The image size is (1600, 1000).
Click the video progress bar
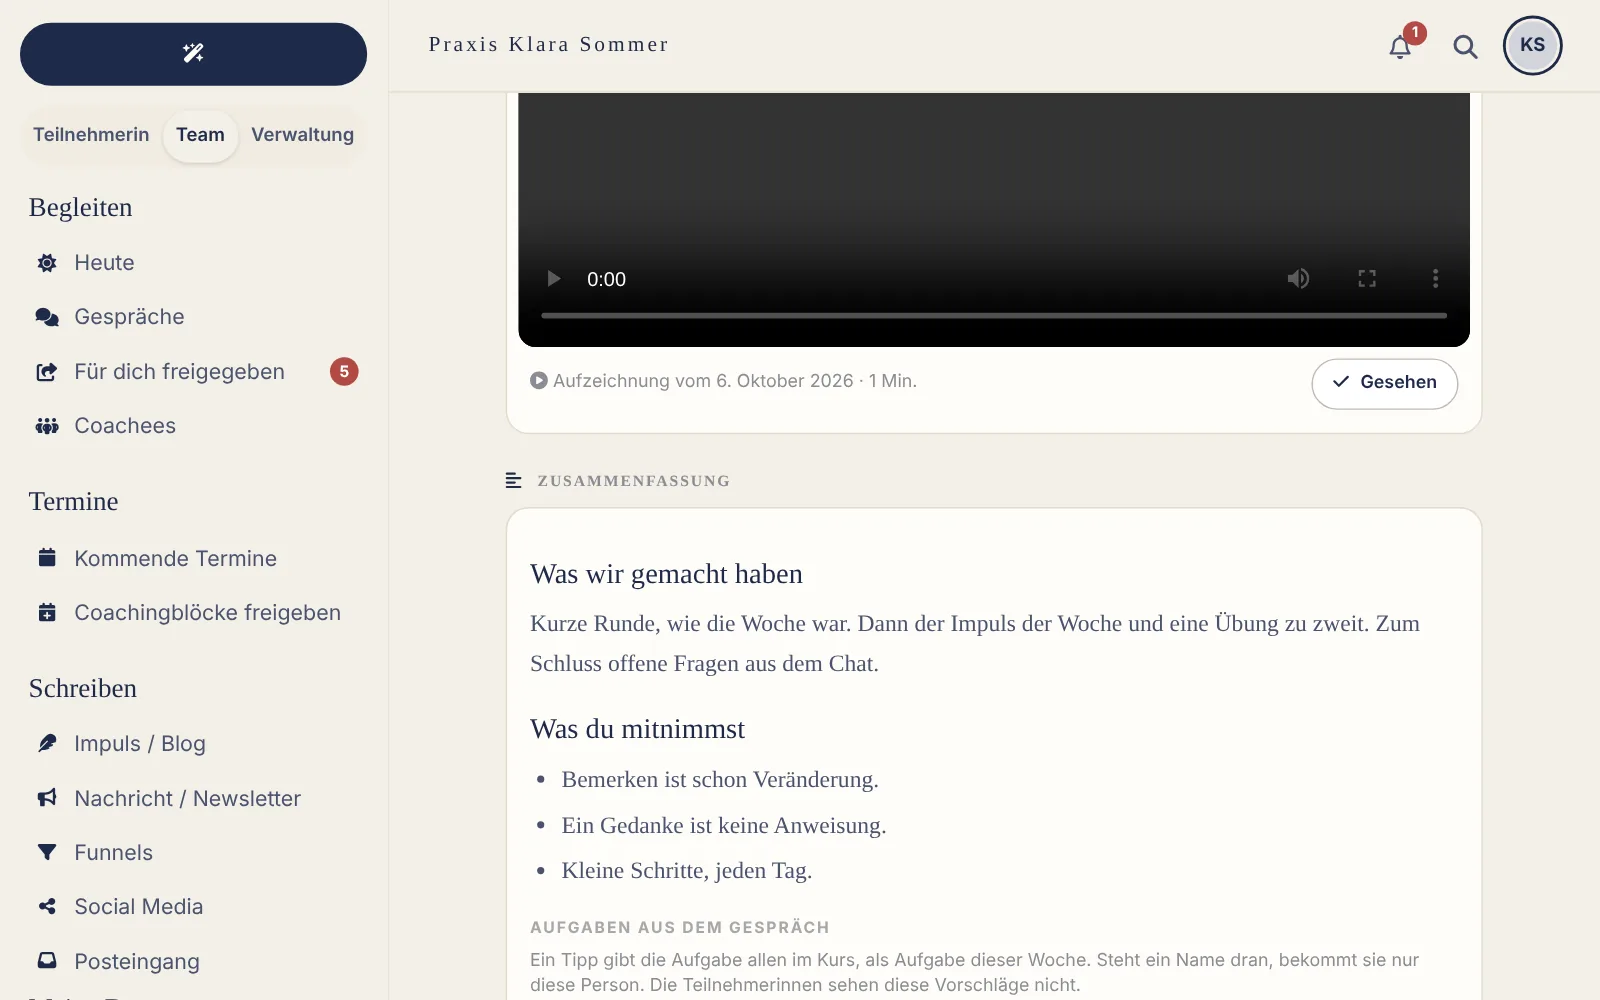point(994,316)
